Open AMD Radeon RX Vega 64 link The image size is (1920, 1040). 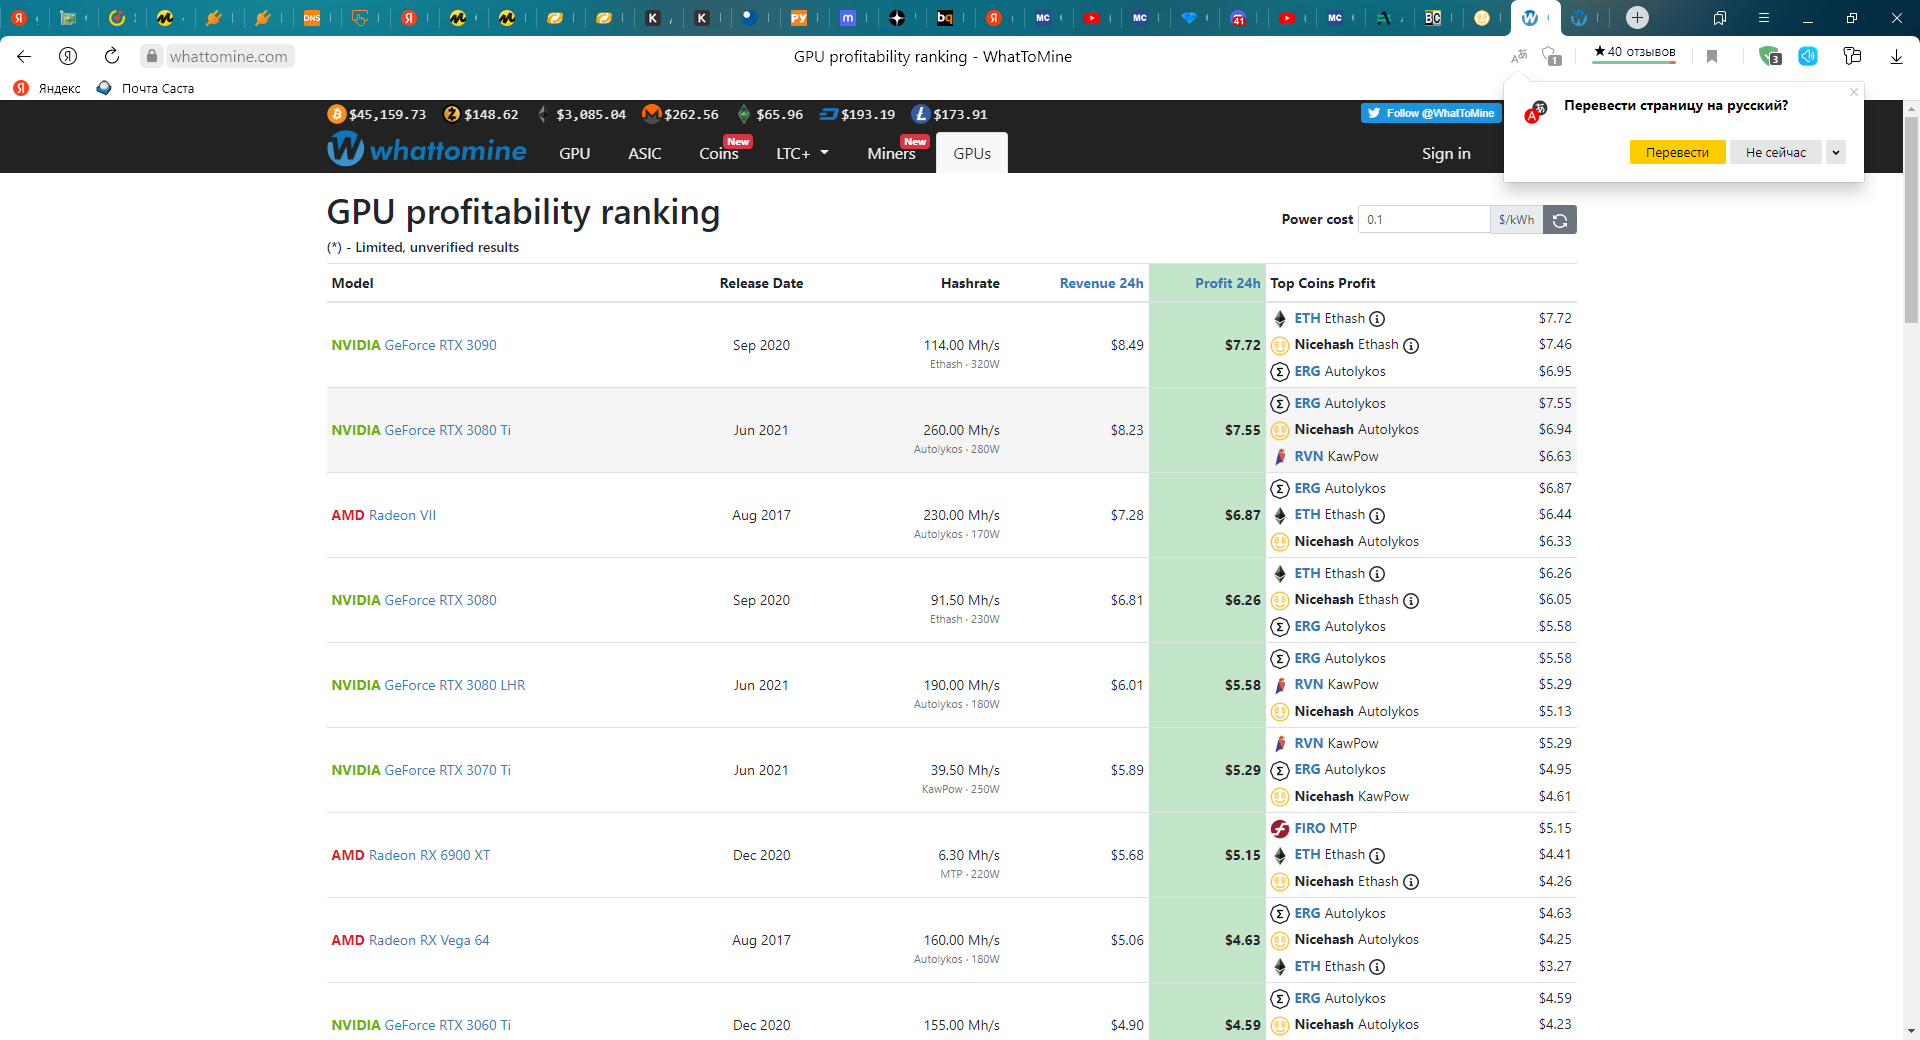410,940
